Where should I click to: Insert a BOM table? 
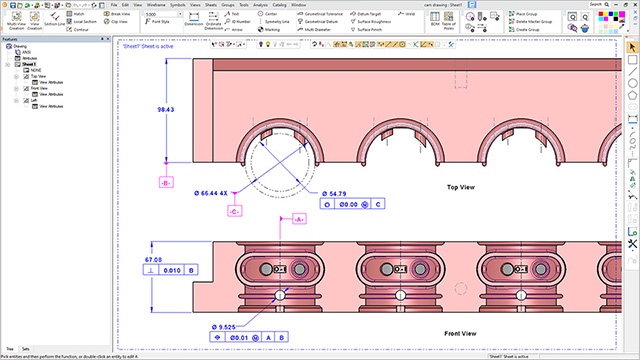pos(435,19)
